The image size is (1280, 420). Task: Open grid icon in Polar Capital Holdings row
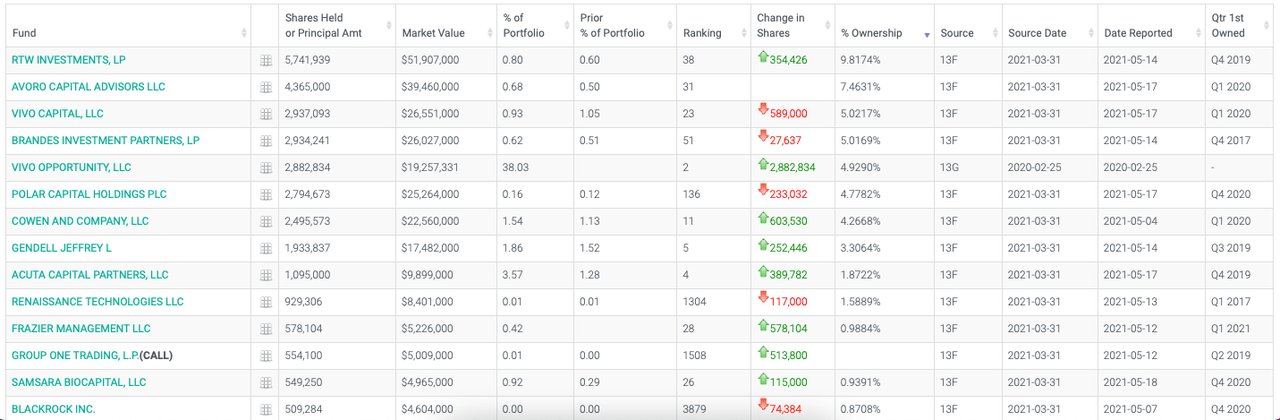point(266,195)
